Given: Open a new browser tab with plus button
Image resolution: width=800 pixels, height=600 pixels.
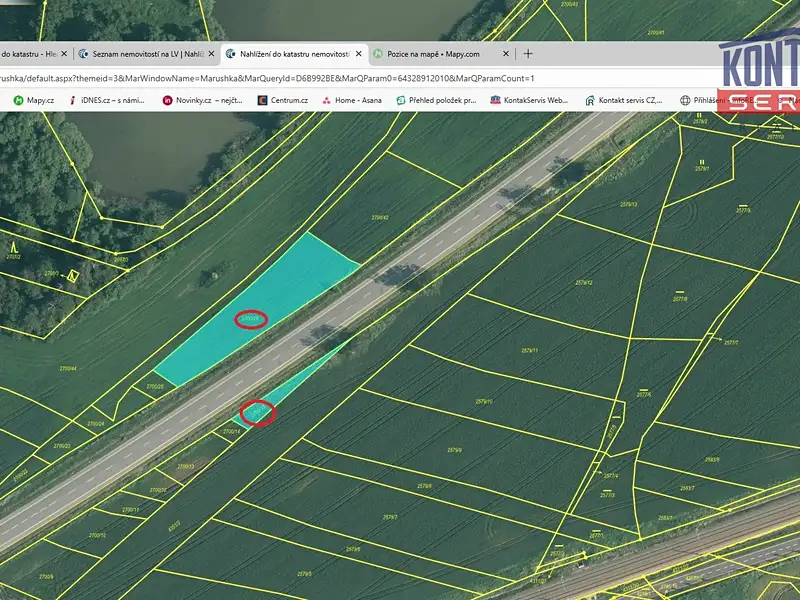Looking at the screenshot, I should 528,54.
